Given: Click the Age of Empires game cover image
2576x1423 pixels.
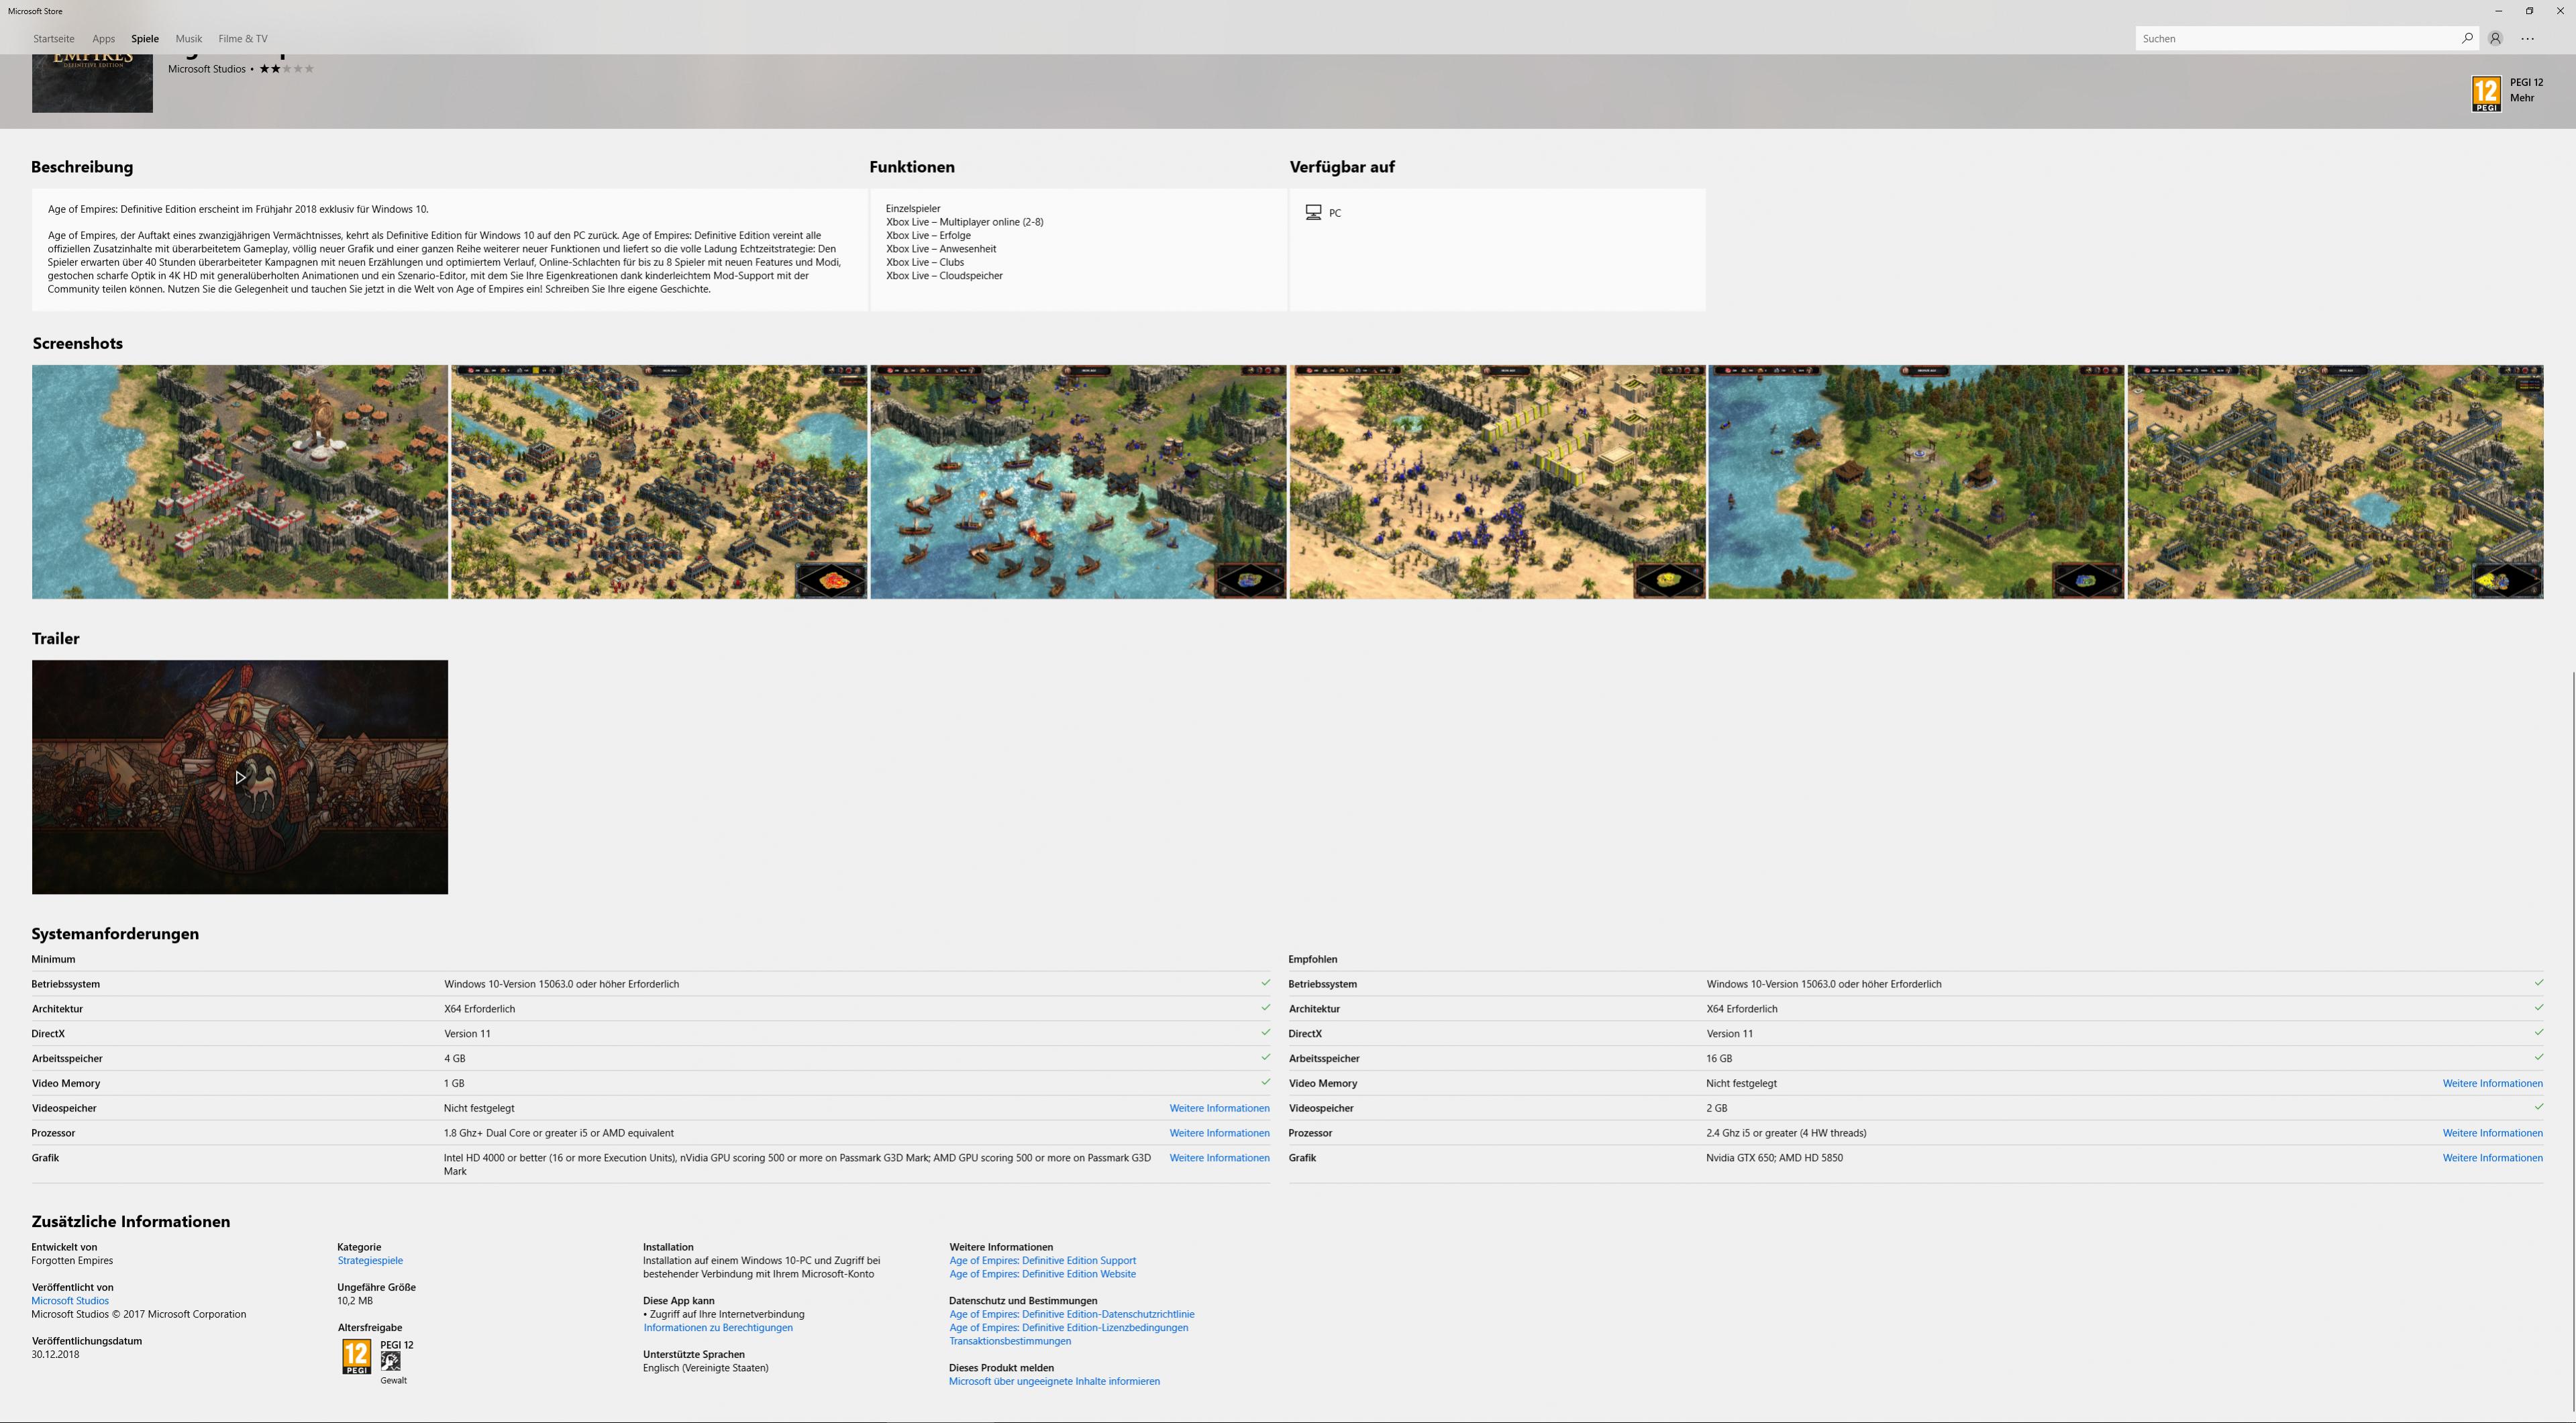Looking at the screenshot, I should 92,84.
